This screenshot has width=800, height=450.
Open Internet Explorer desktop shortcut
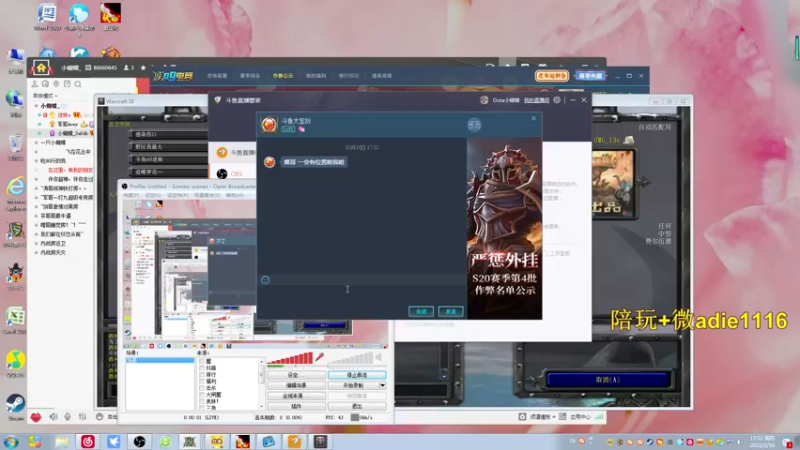click(x=15, y=194)
